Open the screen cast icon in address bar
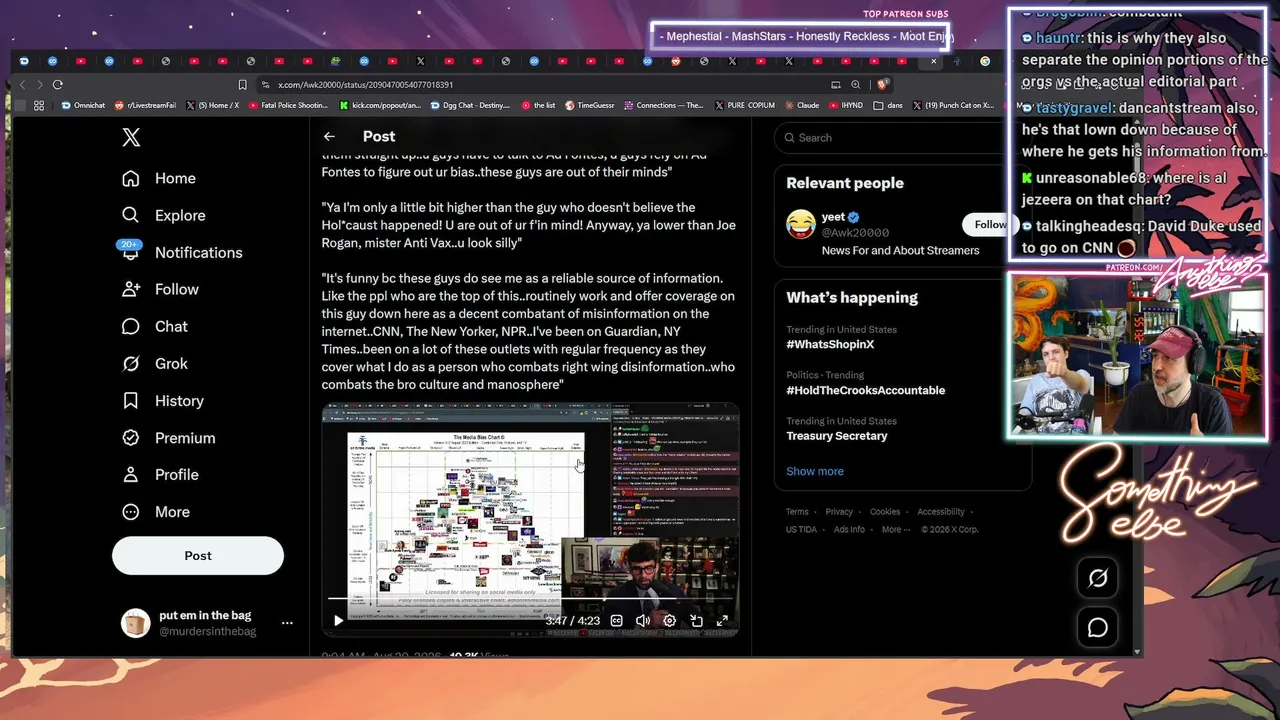The height and width of the screenshot is (720, 1280). 836,85
